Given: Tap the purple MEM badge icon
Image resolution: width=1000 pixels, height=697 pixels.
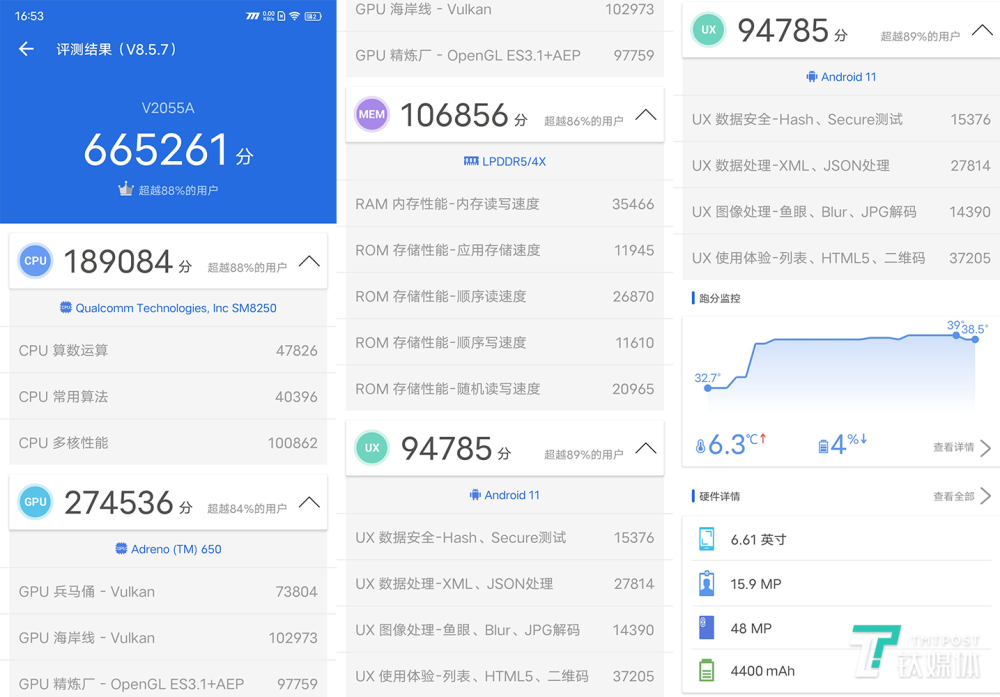Looking at the screenshot, I should [372, 114].
